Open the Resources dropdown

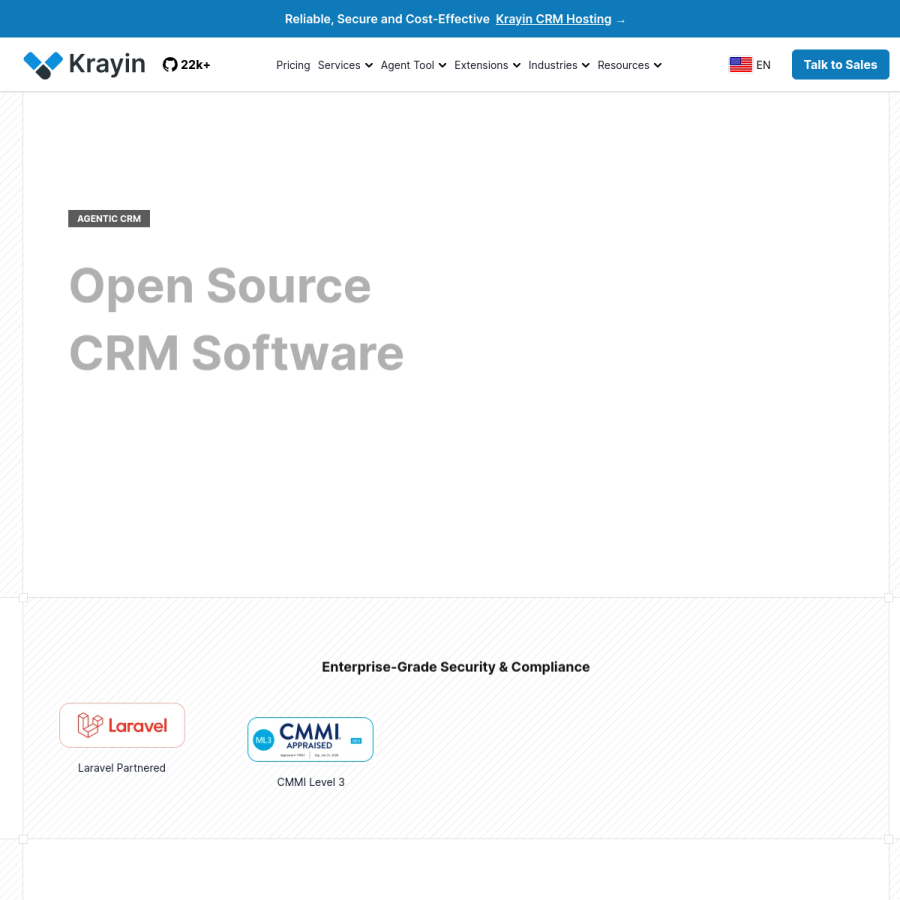pyautogui.click(x=629, y=65)
